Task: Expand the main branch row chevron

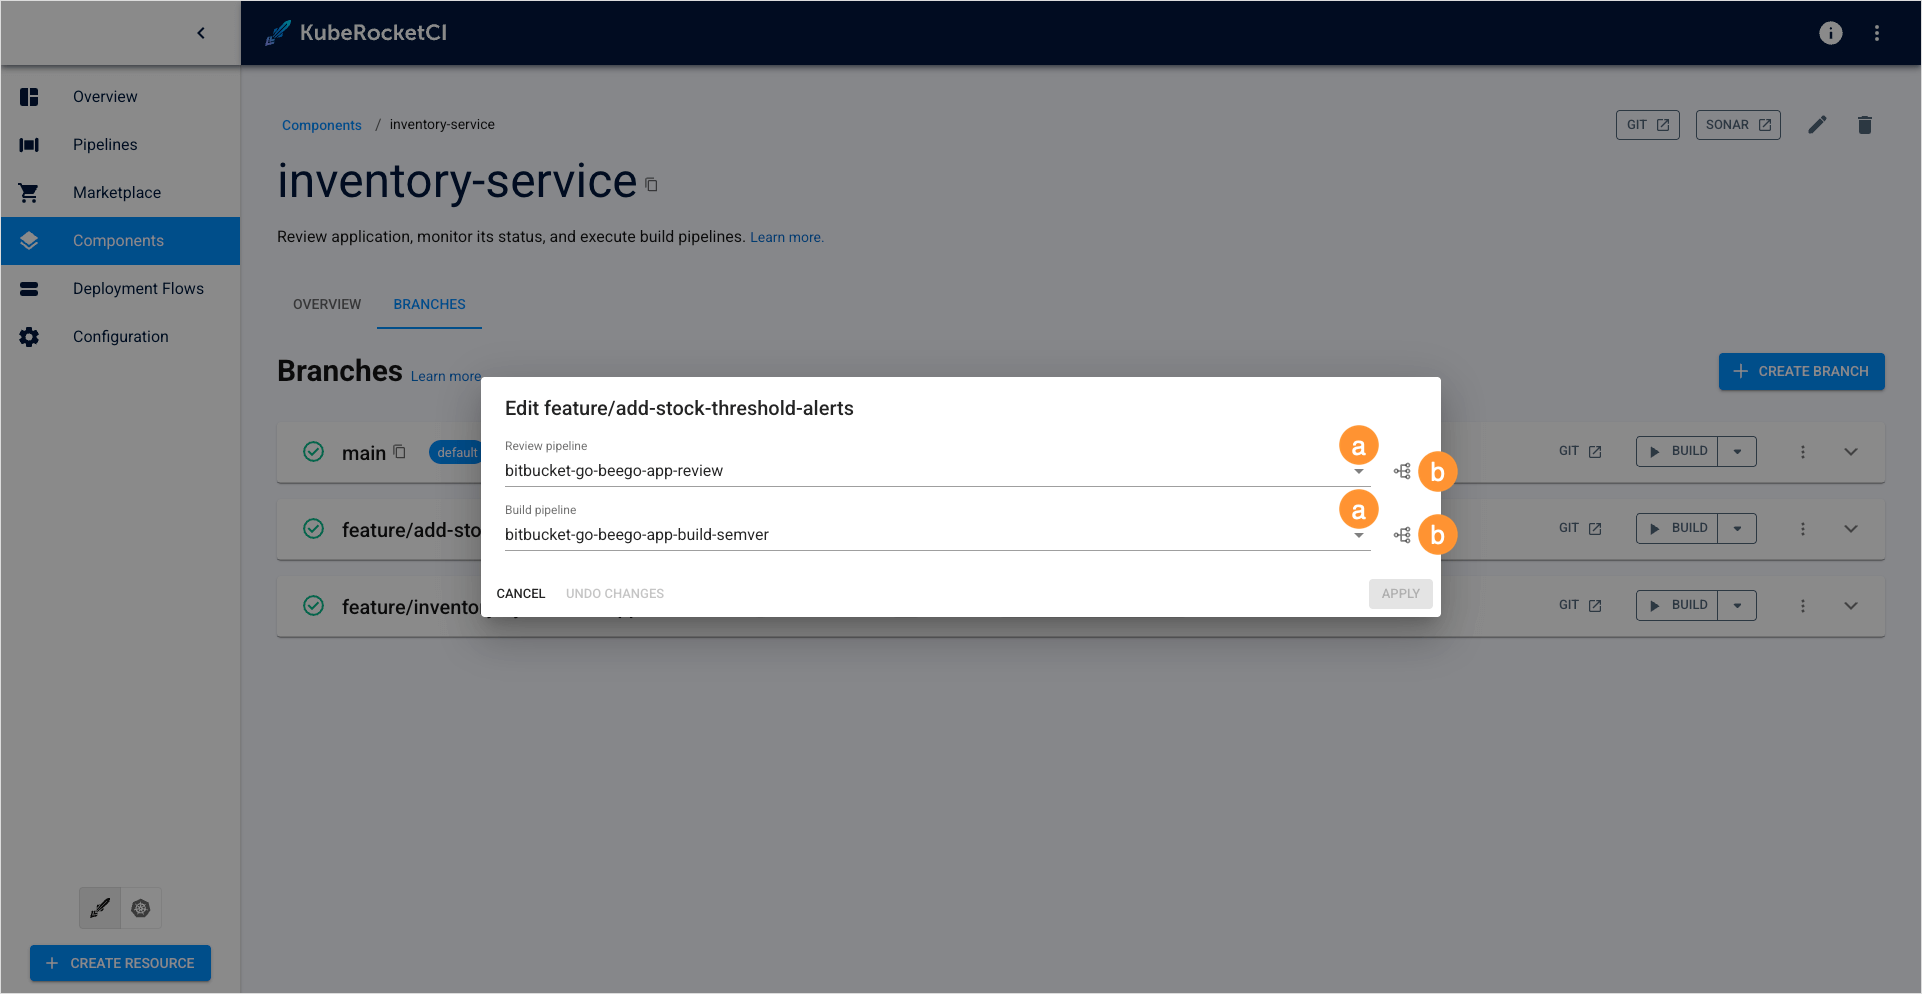Action: (1850, 452)
